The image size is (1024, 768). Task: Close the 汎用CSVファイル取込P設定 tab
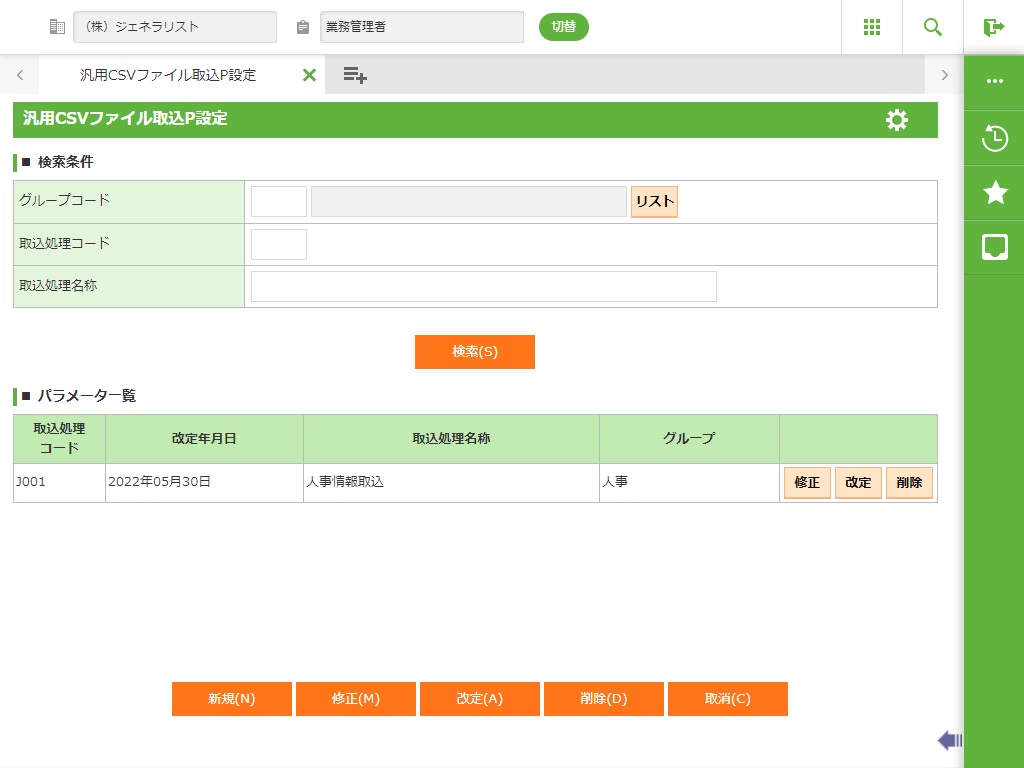(309, 75)
